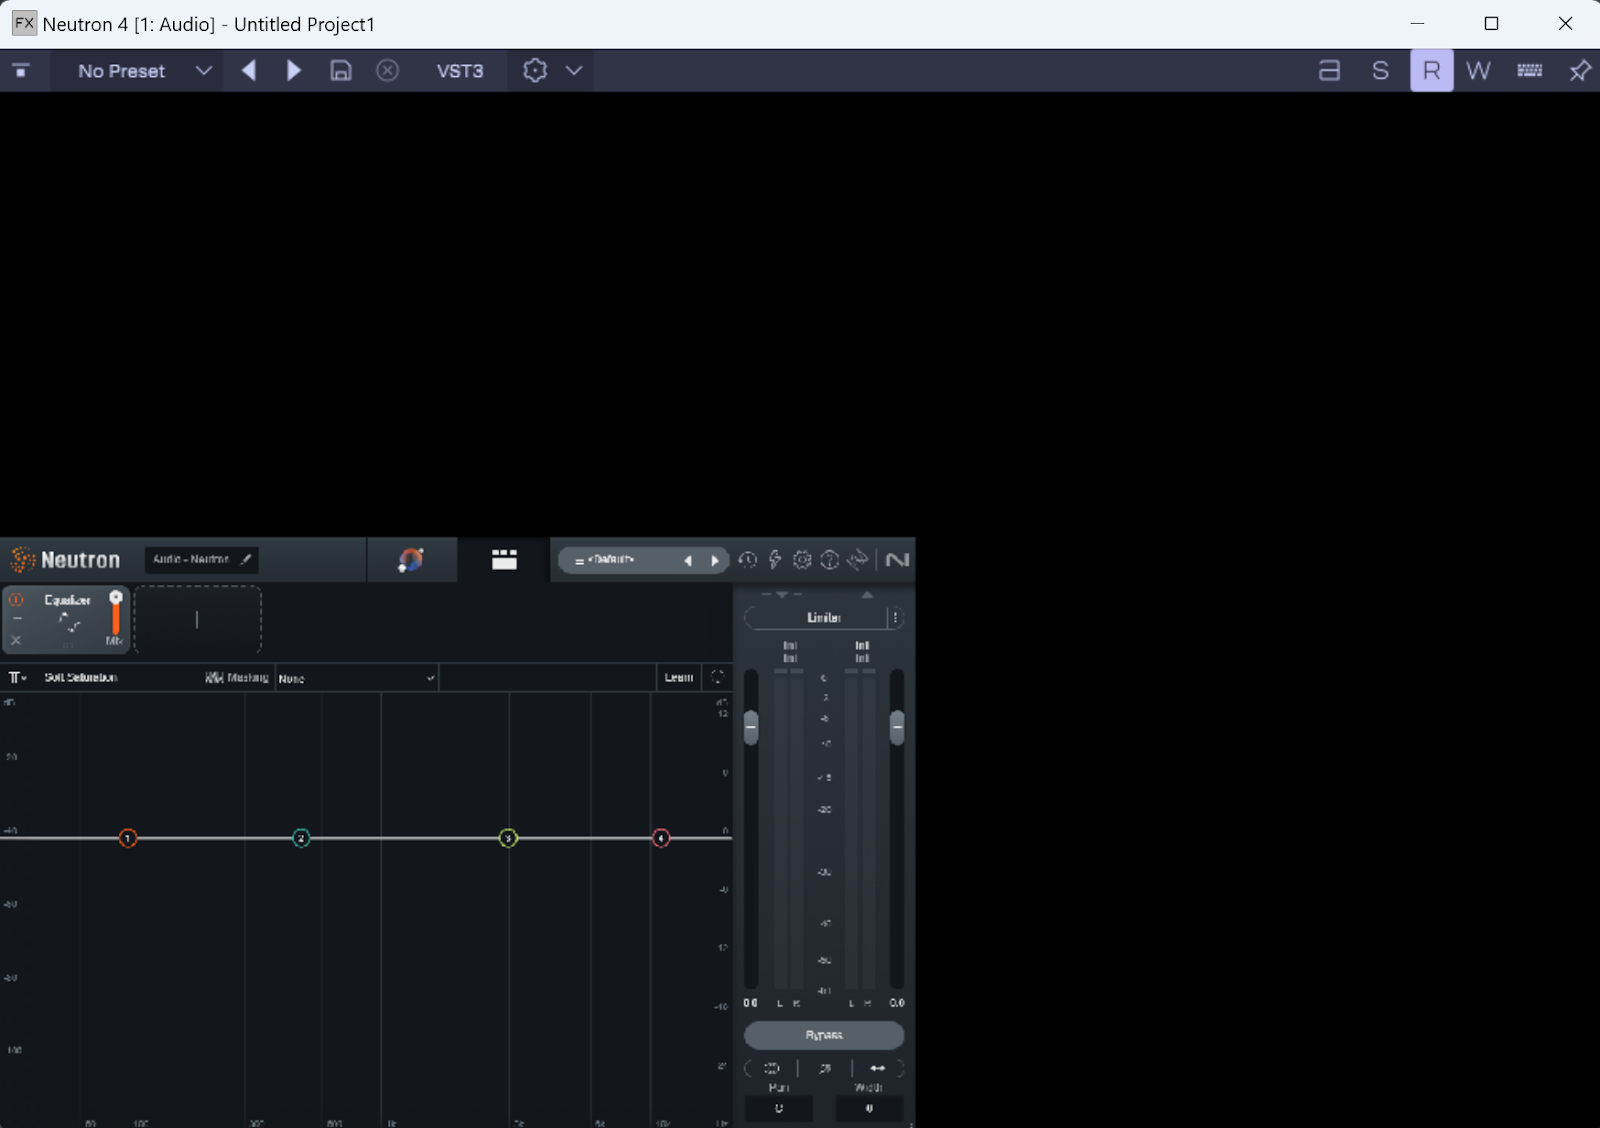Rename instance with pencil edit icon
The height and width of the screenshot is (1128, 1600).
(246, 559)
